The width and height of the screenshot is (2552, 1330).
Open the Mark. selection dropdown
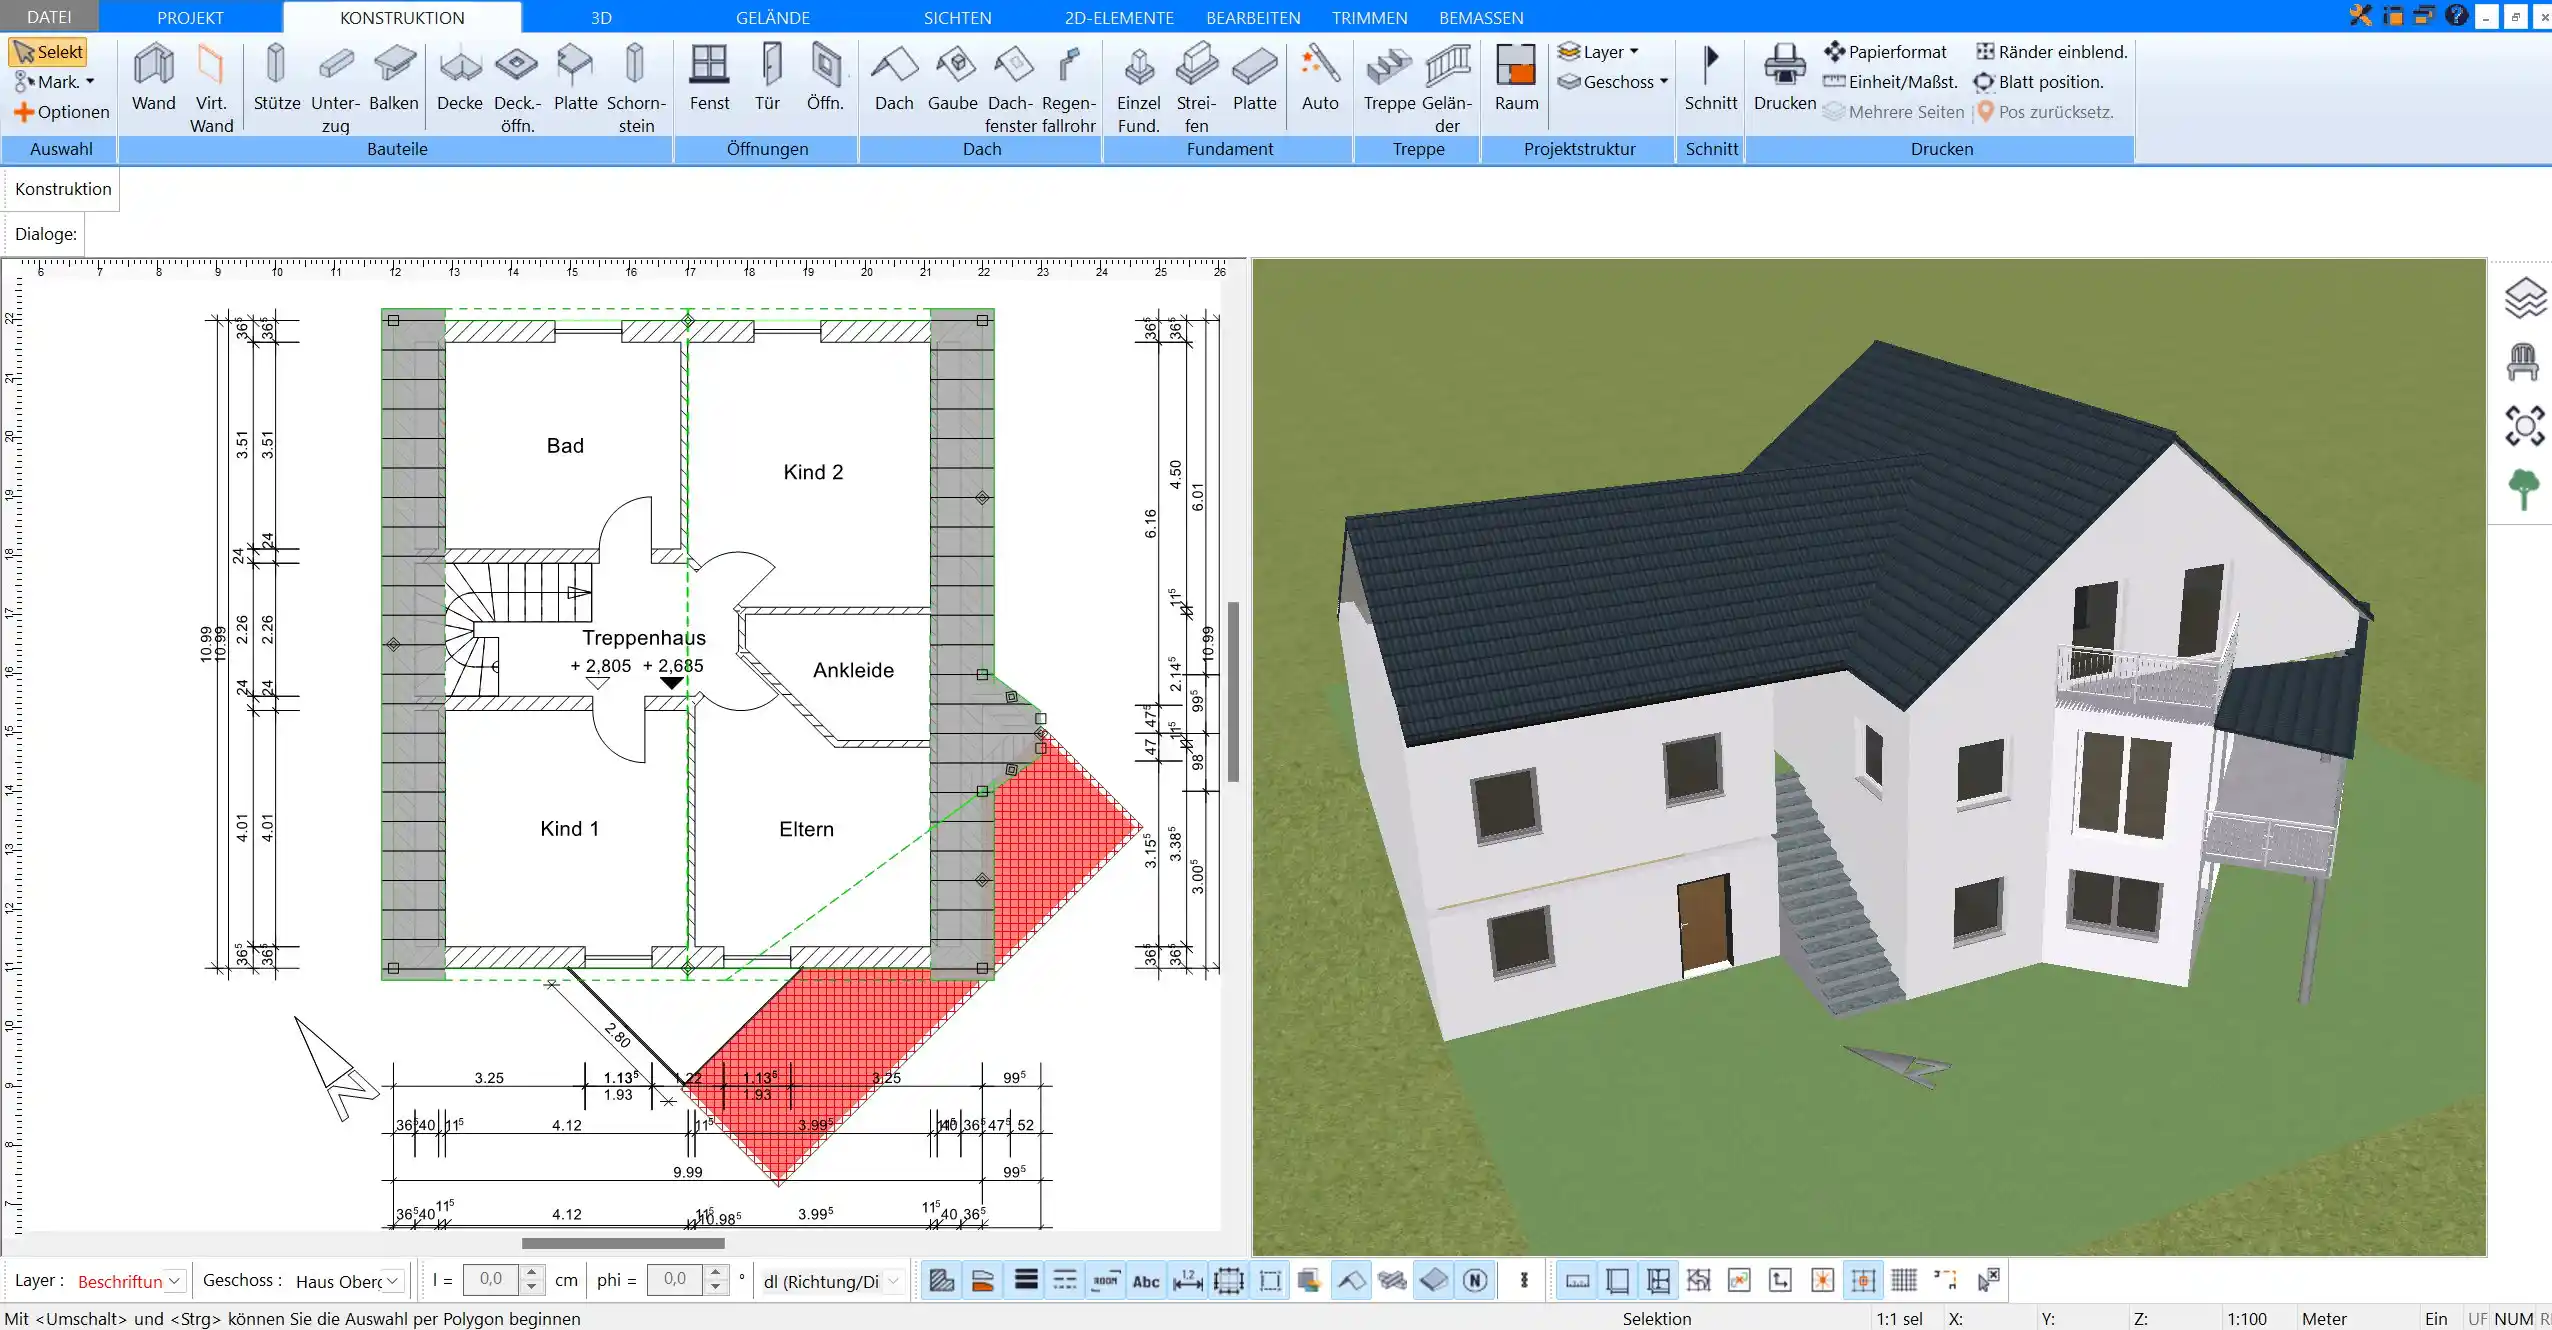[x=55, y=82]
